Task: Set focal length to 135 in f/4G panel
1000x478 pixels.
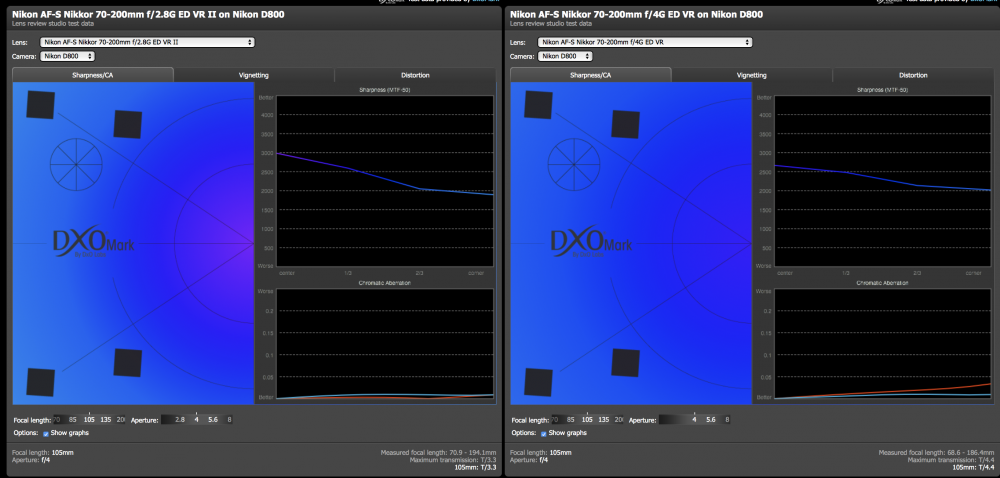Action: pos(604,420)
